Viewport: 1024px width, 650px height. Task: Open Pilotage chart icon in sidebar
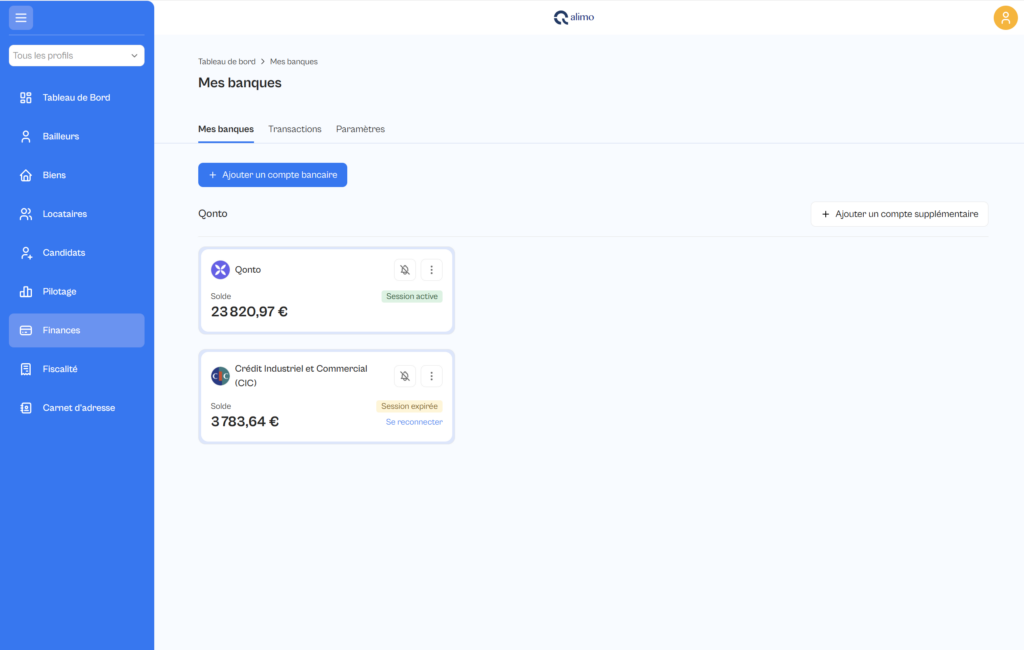[x=25, y=291]
